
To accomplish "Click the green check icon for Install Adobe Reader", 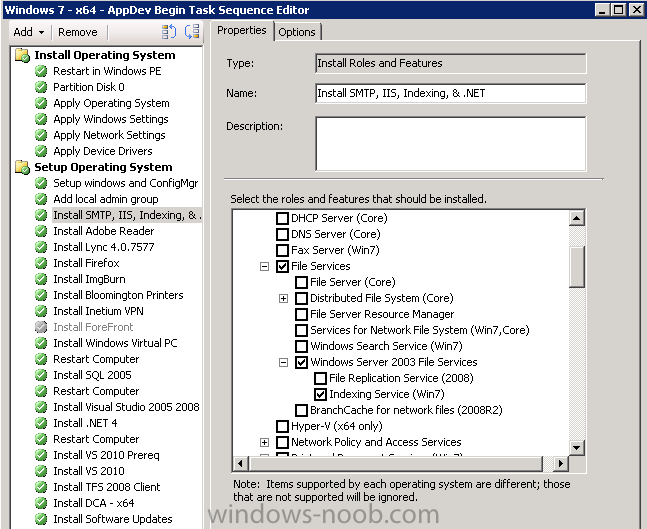I will click(x=41, y=231).
